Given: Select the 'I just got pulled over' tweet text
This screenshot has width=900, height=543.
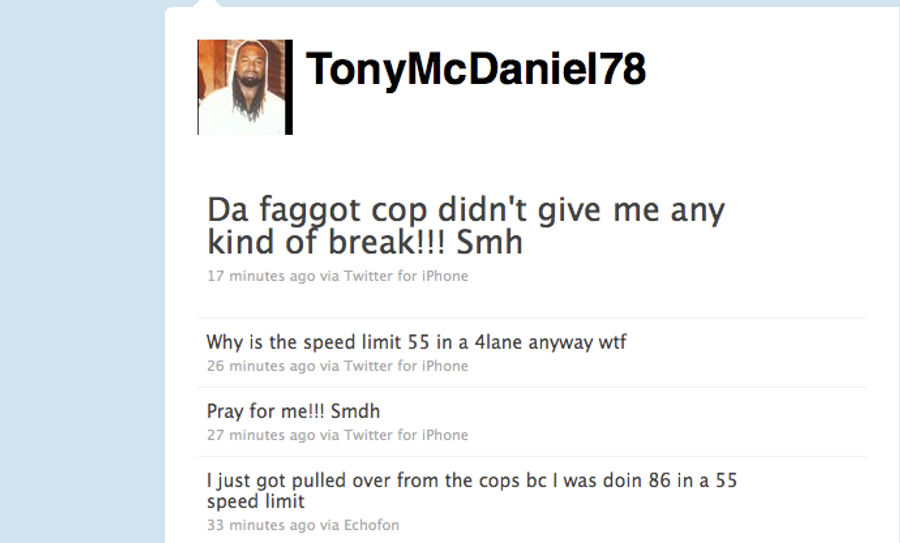Looking at the screenshot, I should pyautogui.click(x=472, y=491).
